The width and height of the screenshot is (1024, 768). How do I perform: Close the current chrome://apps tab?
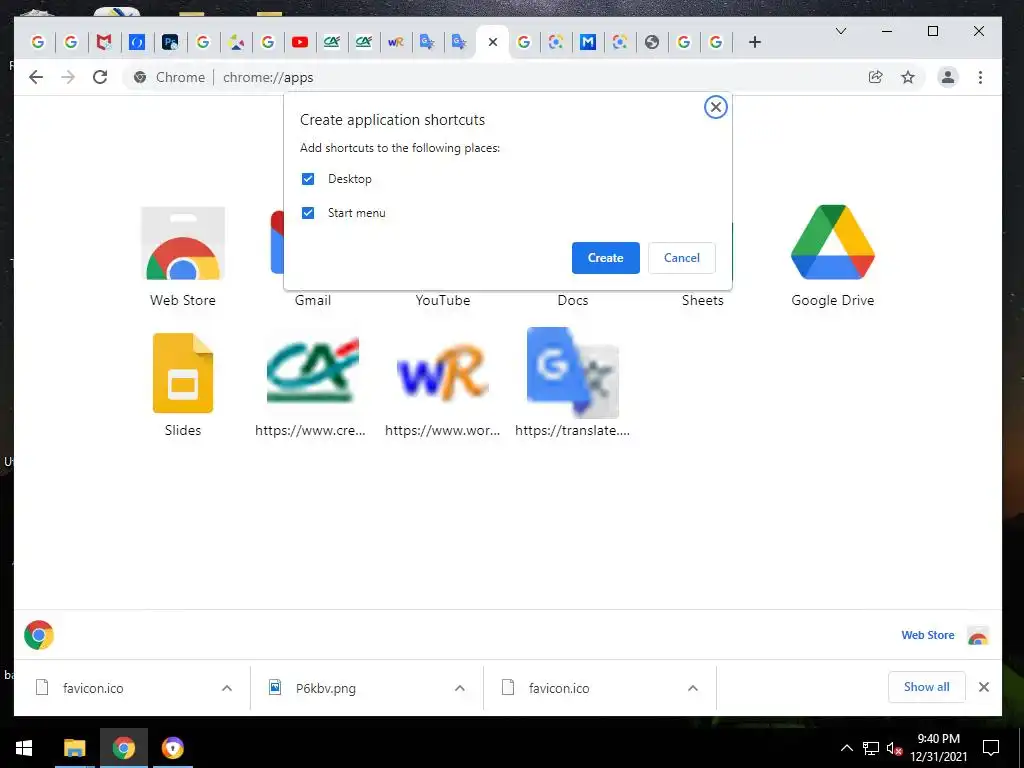493,42
